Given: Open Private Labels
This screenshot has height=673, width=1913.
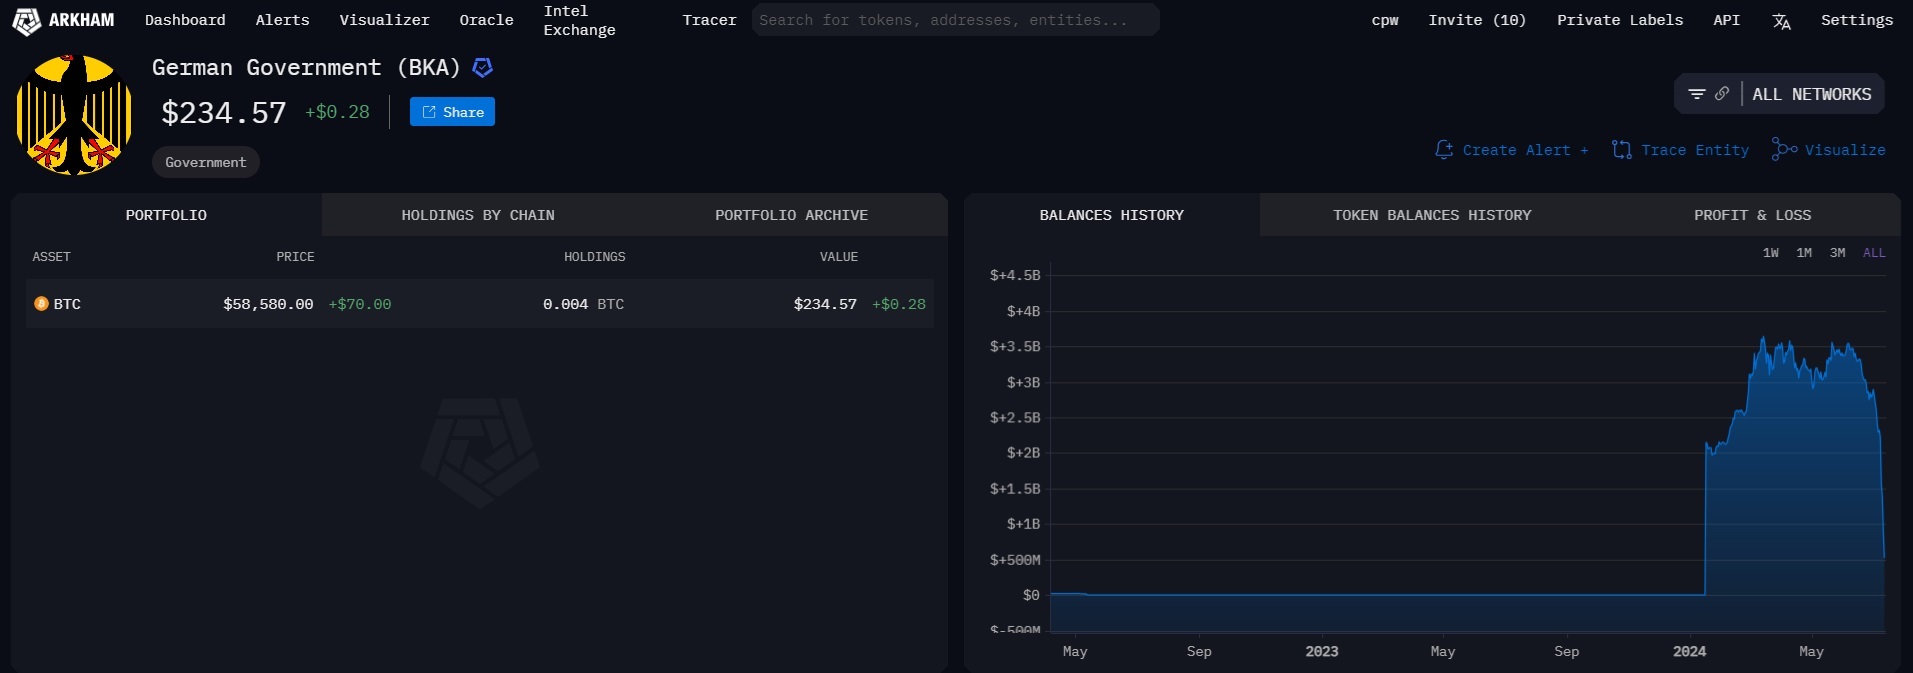Looking at the screenshot, I should [1620, 20].
